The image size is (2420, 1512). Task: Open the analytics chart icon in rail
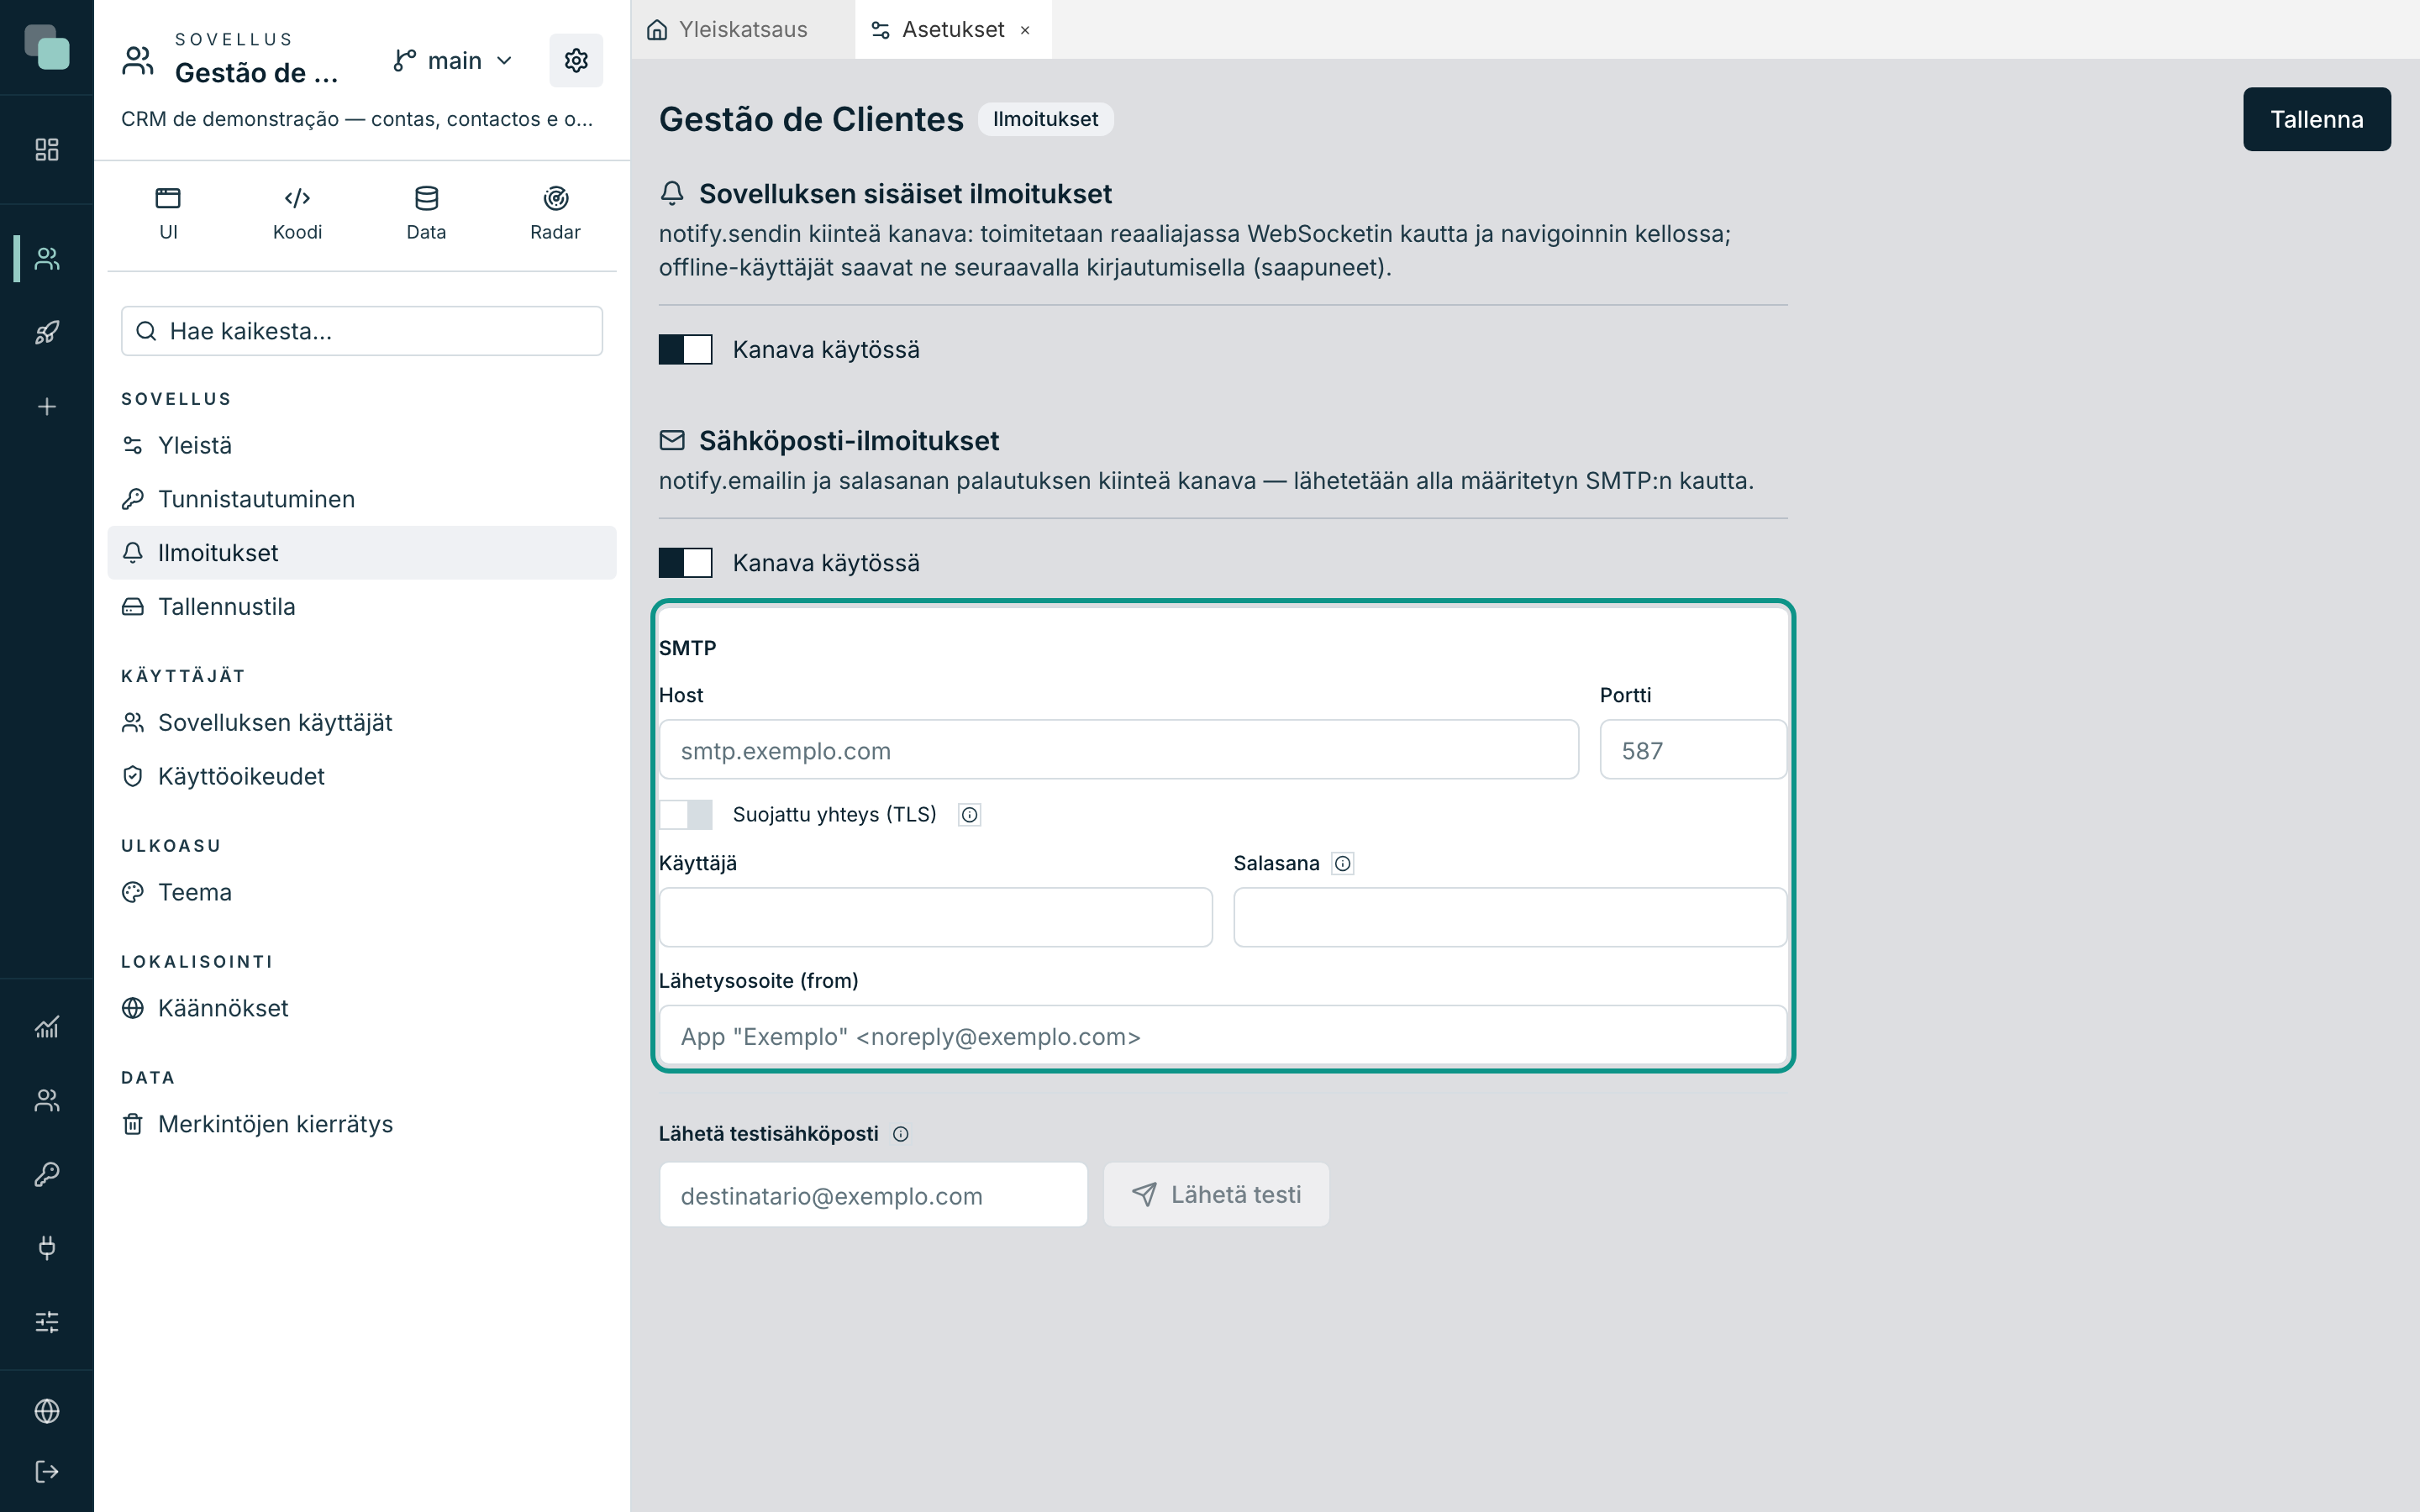click(47, 1027)
